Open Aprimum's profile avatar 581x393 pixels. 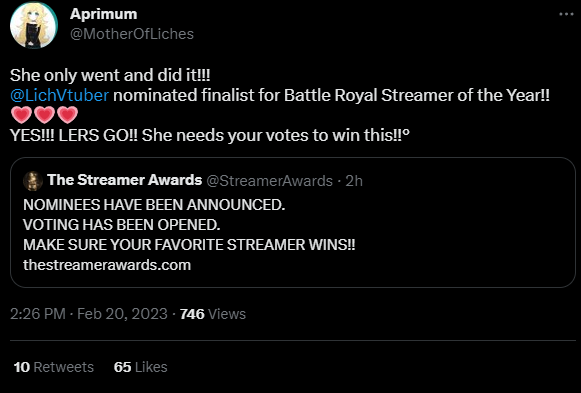34,25
